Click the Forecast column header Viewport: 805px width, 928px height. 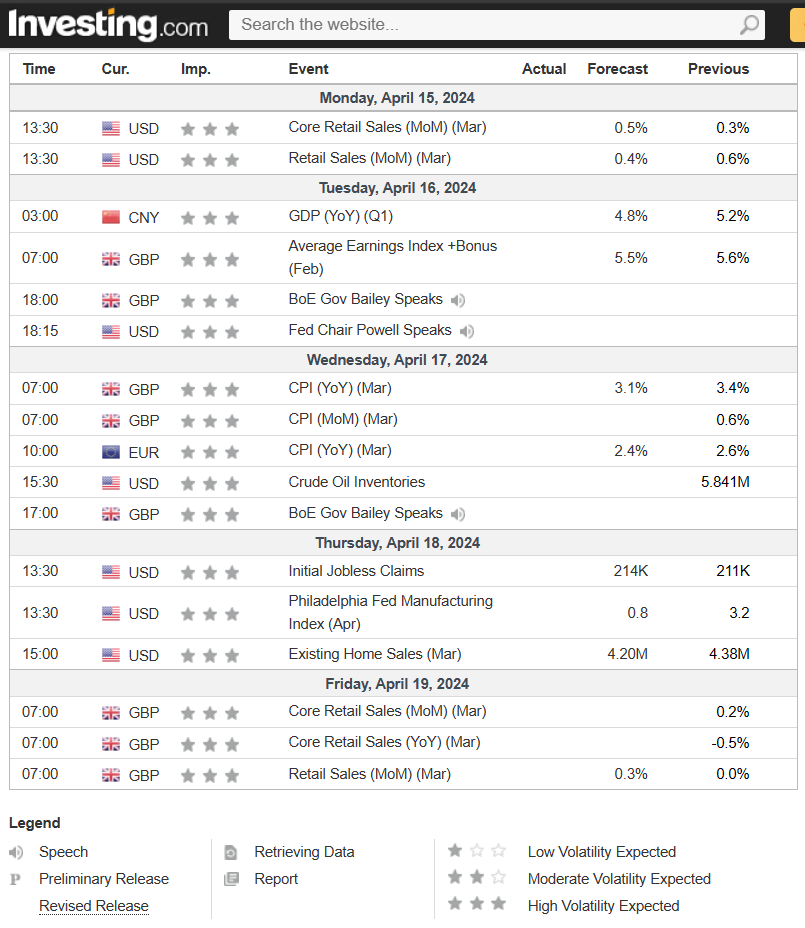pyautogui.click(x=617, y=69)
